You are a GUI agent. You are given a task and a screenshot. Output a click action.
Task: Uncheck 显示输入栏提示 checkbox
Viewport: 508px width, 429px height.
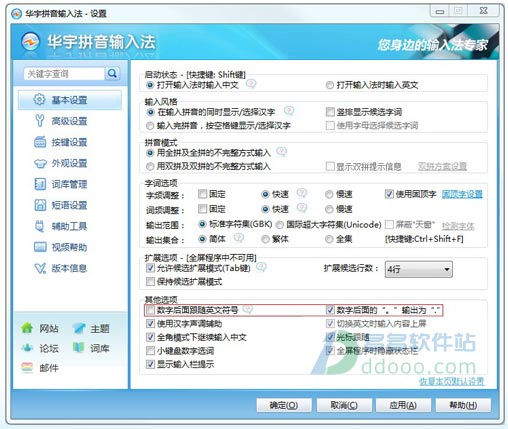pos(150,364)
